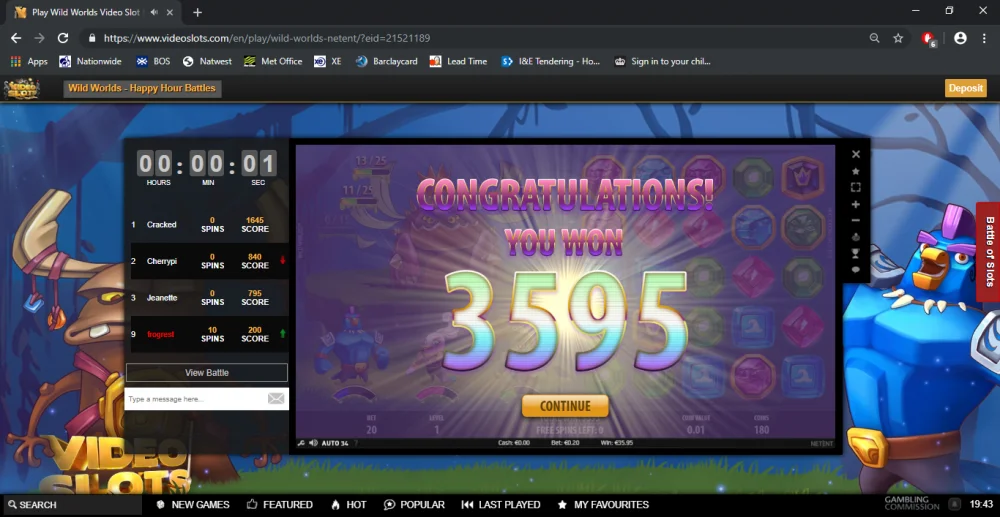The height and width of the screenshot is (517, 1000).
Task: Add game to favourites with the star icon
Action: [856, 171]
